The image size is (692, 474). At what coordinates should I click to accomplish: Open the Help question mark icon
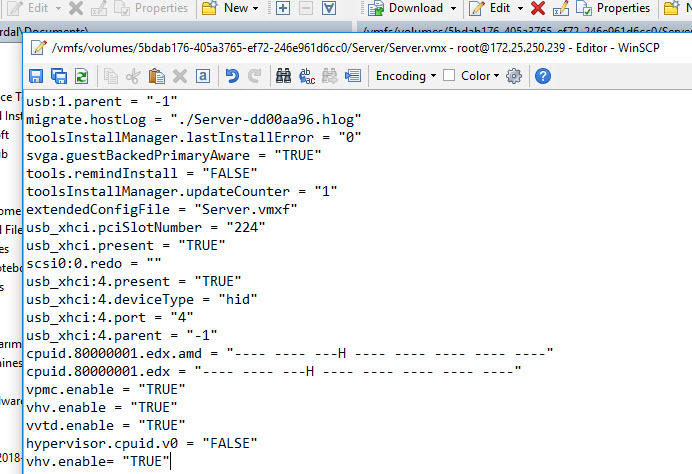[543, 76]
